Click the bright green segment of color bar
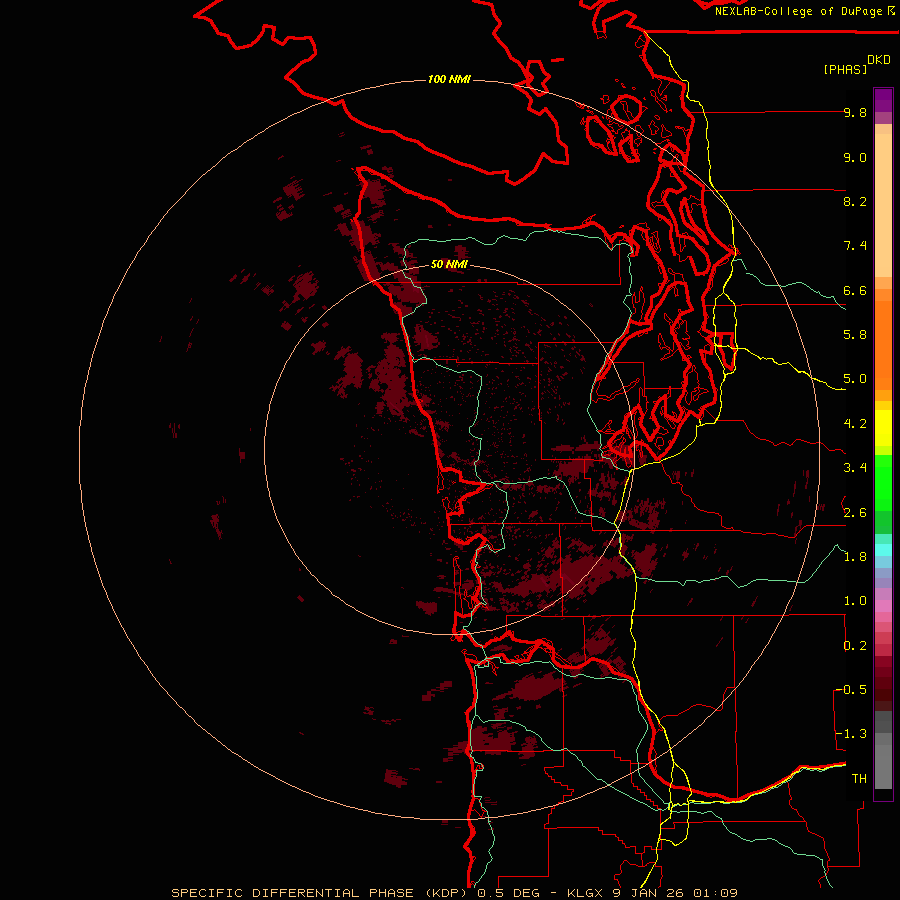Screen dimensions: 900x900 click(883, 483)
